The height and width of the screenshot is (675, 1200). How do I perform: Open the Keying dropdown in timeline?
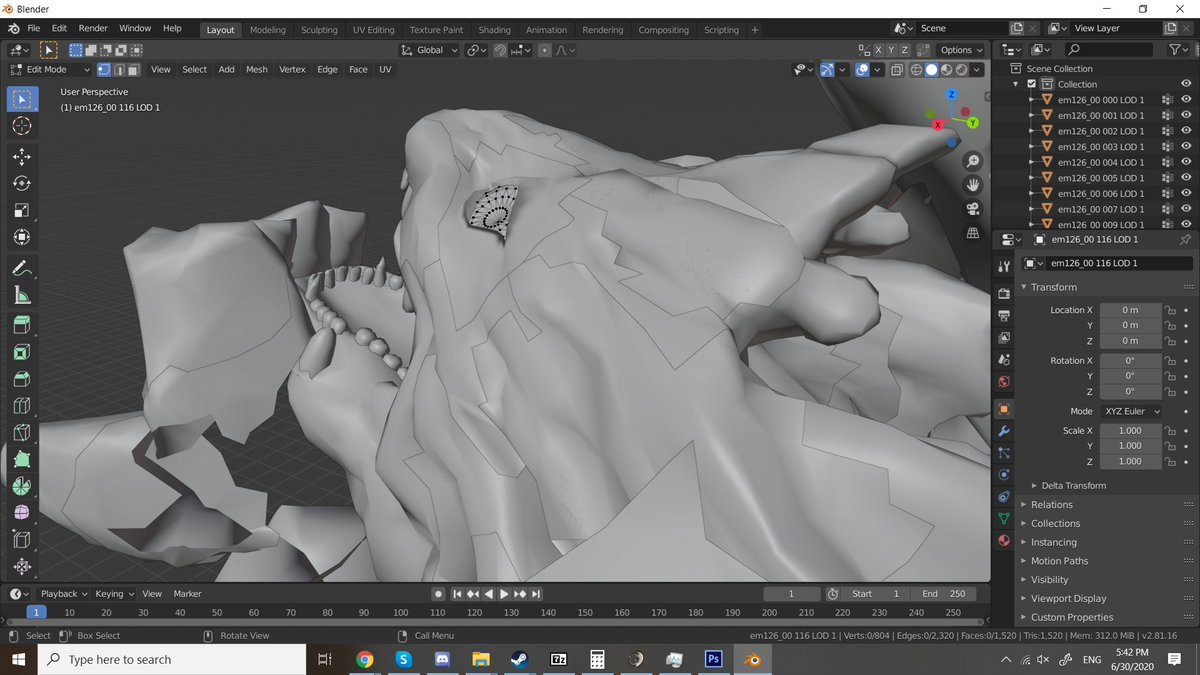point(114,594)
